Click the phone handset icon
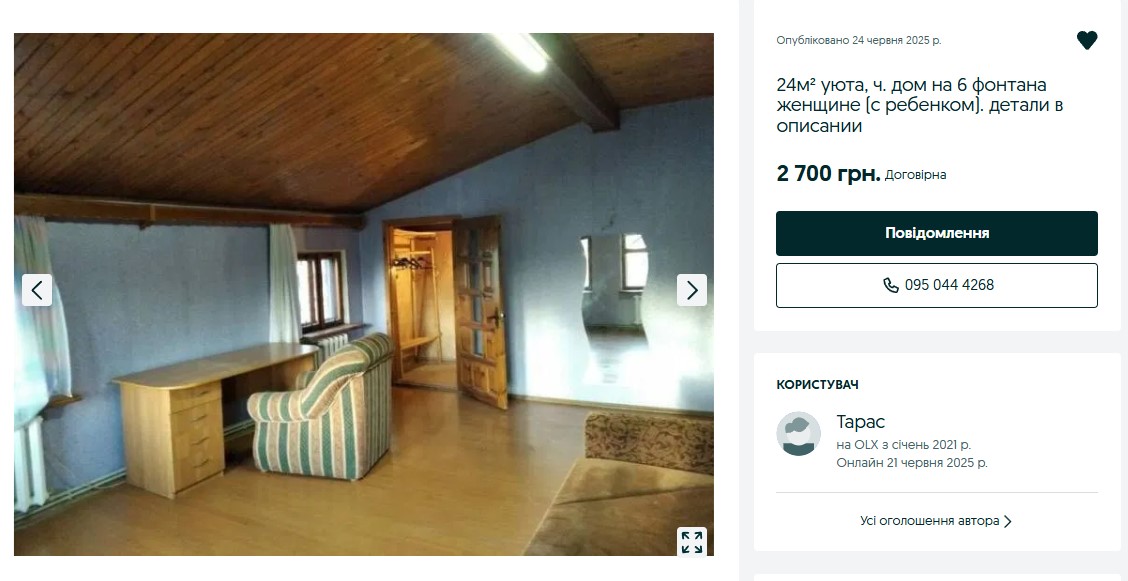The height and width of the screenshot is (581, 1128). (x=891, y=285)
